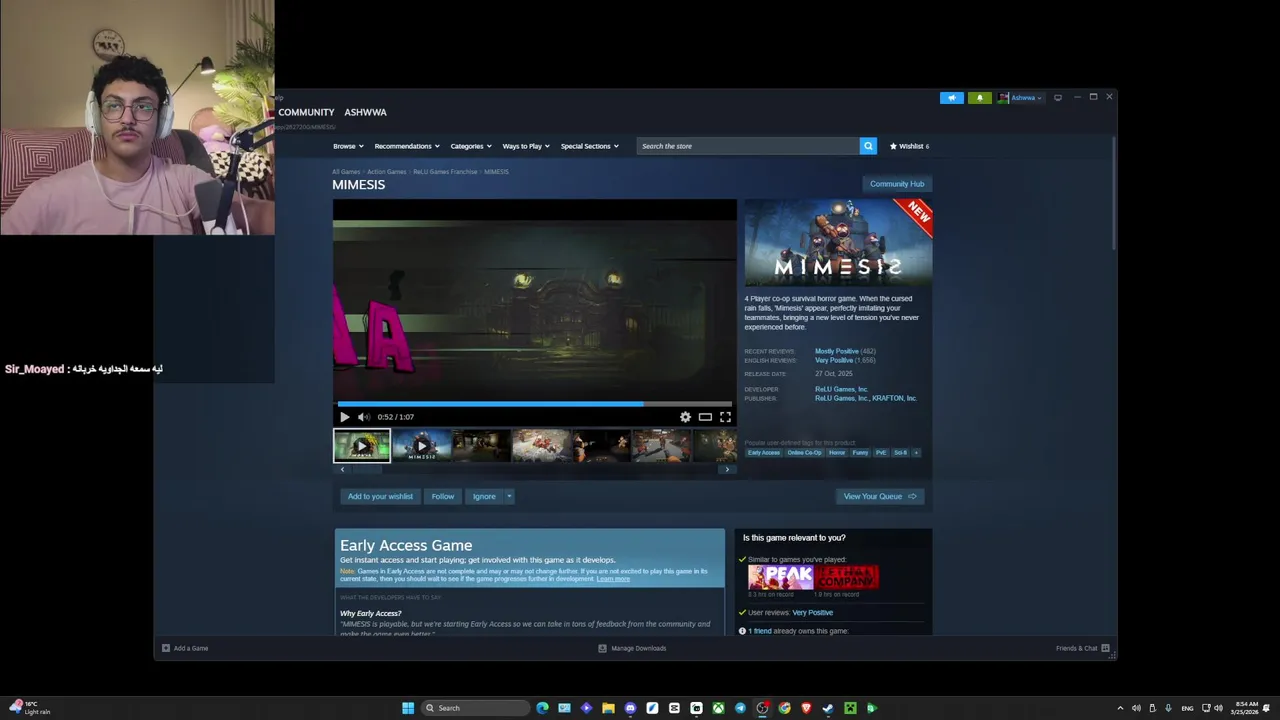Open Minecraft from the taskbar
The width and height of the screenshot is (1280, 720).
(850, 708)
